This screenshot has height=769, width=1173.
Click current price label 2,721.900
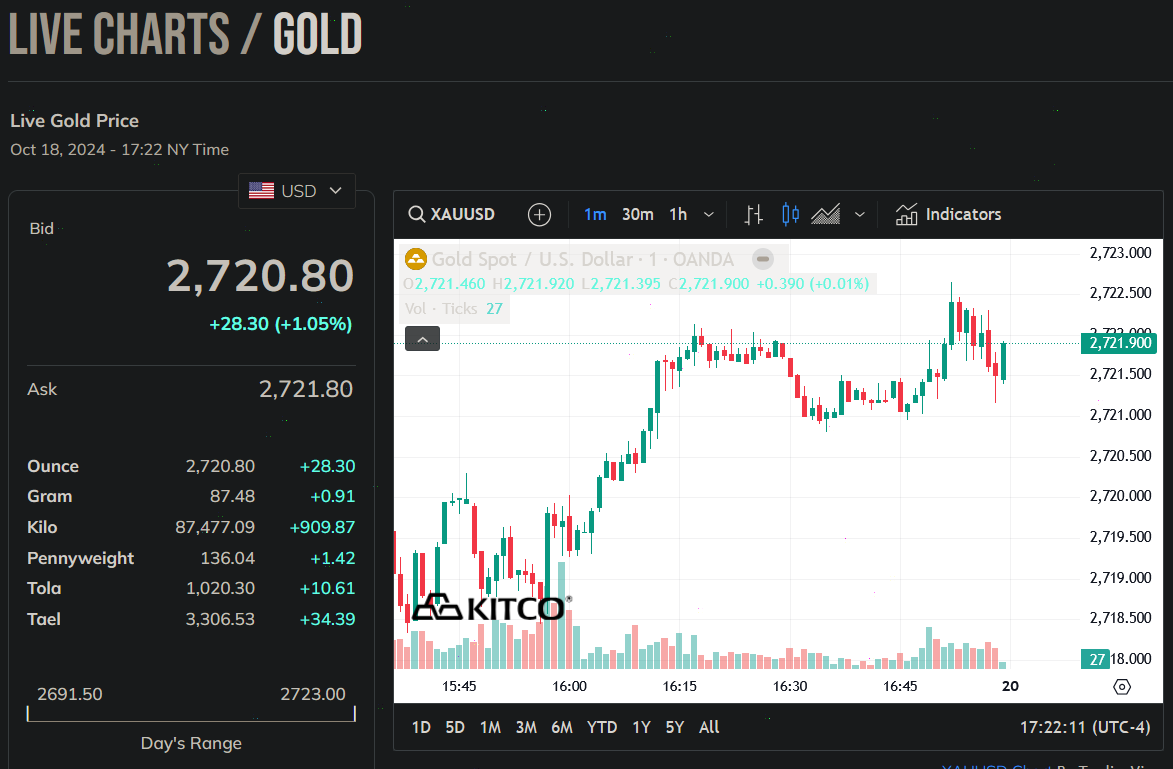tap(1119, 343)
